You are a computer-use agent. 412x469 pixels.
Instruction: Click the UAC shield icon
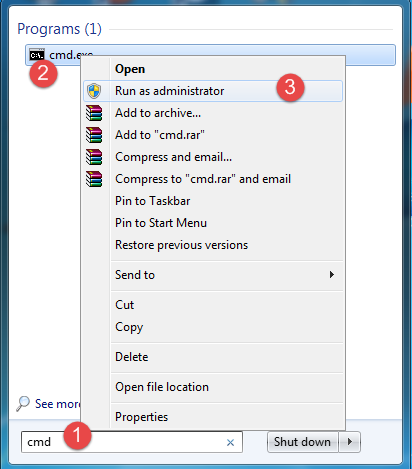click(94, 91)
